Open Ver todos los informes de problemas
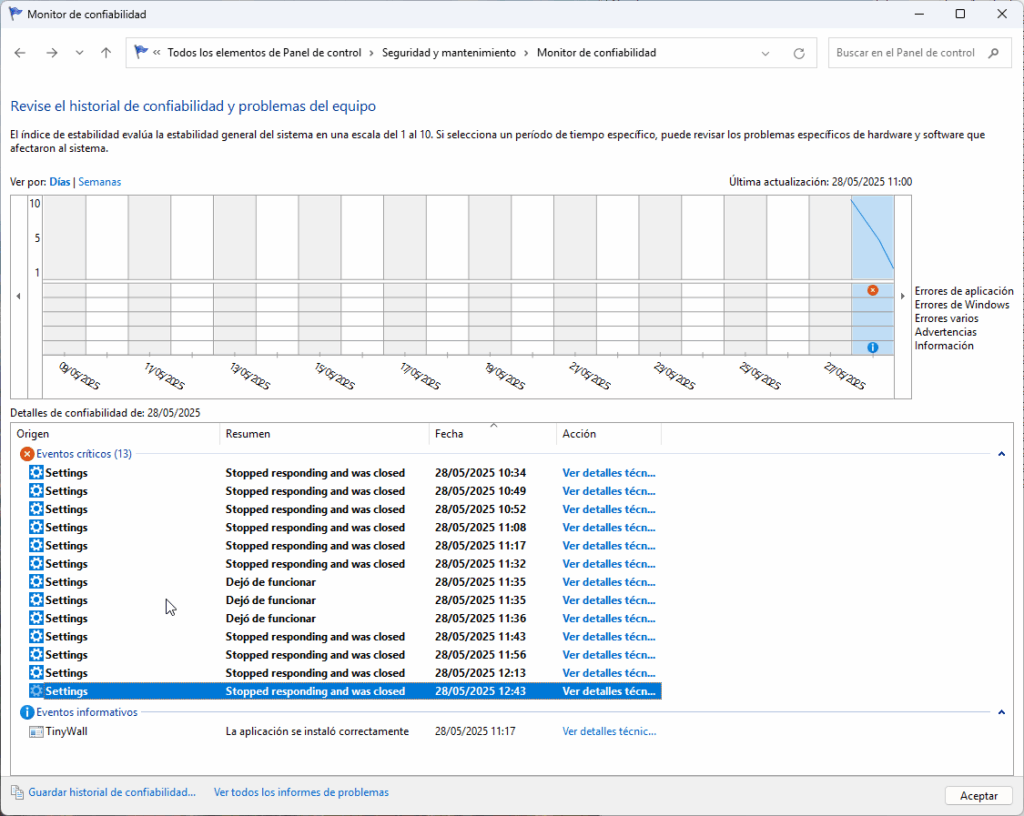This screenshot has width=1024, height=816. click(301, 792)
